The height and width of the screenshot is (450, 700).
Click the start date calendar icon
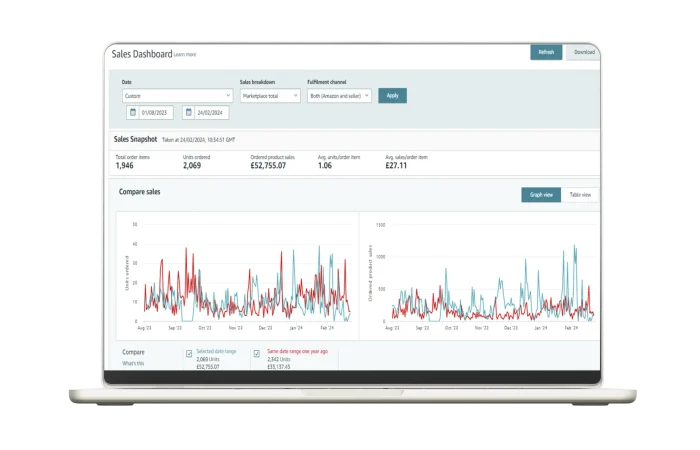133,113
